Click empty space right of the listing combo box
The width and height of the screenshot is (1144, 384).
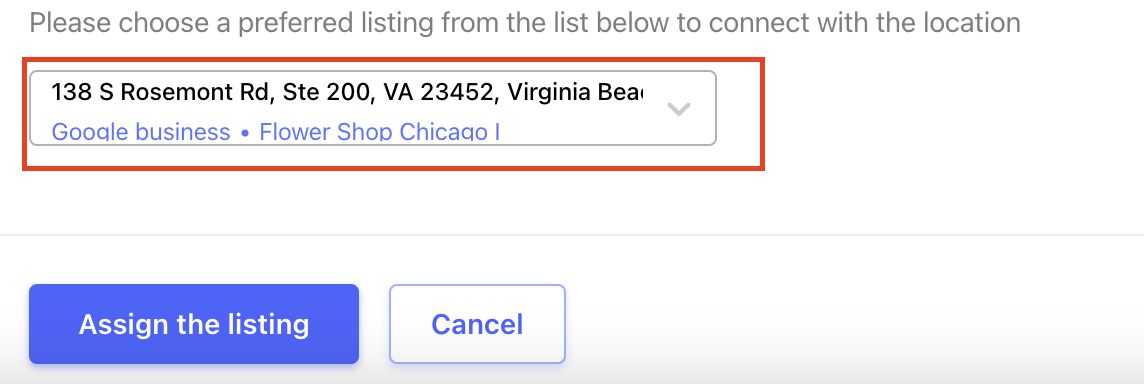pyautogui.click(x=948, y=108)
